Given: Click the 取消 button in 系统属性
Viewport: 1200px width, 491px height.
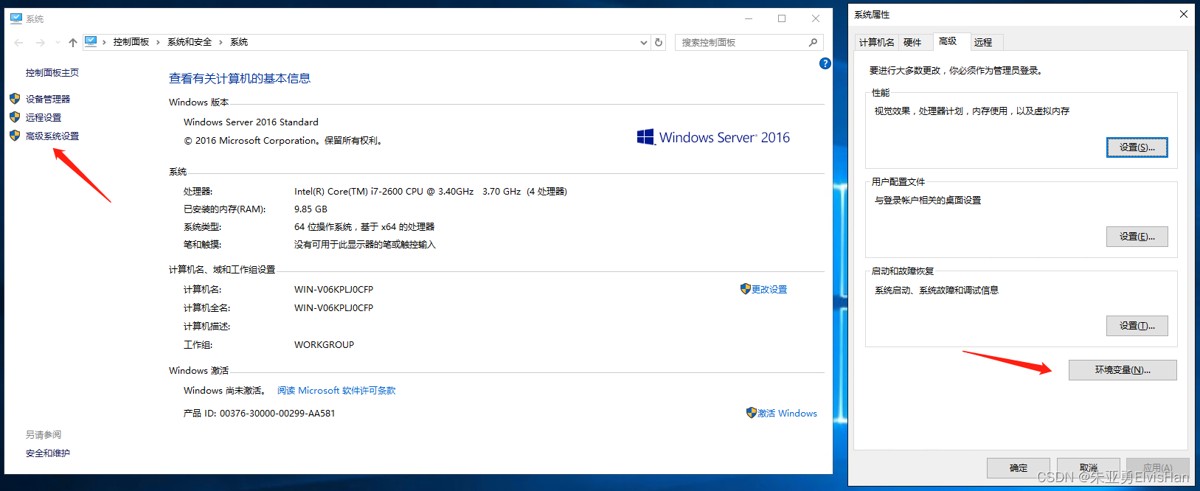Looking at the screenshot, I should pyautogui.click(x=1088, y=467).
